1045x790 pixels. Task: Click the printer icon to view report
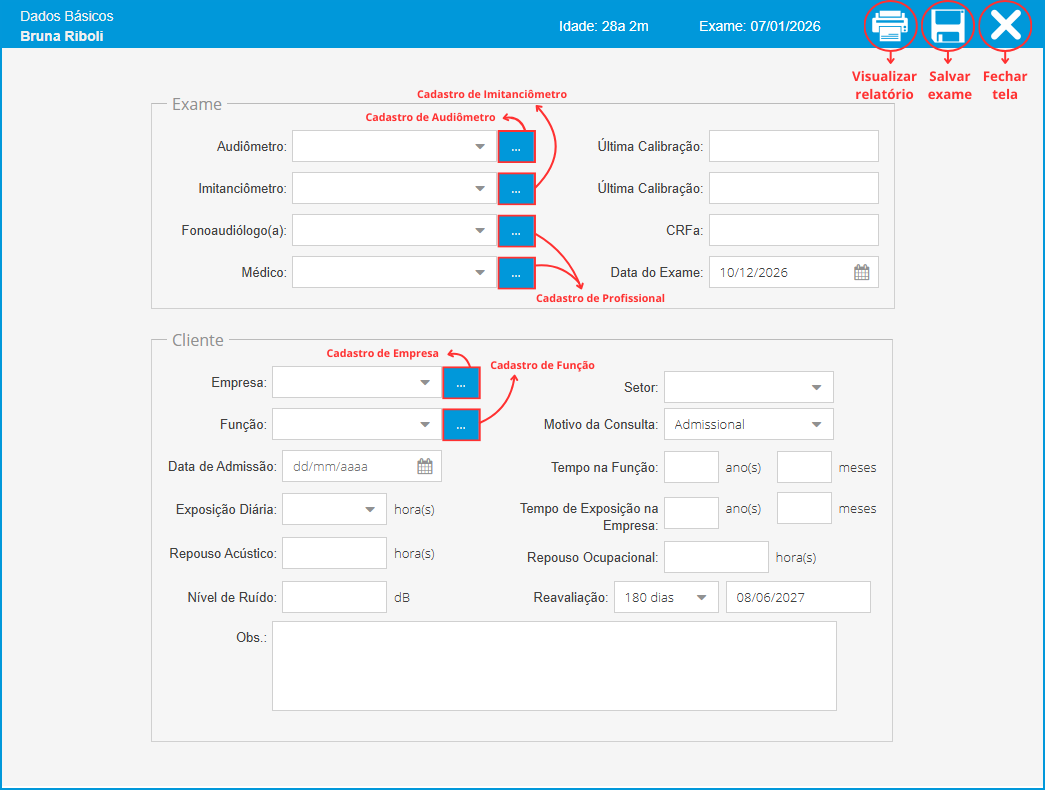click(889, 26)
